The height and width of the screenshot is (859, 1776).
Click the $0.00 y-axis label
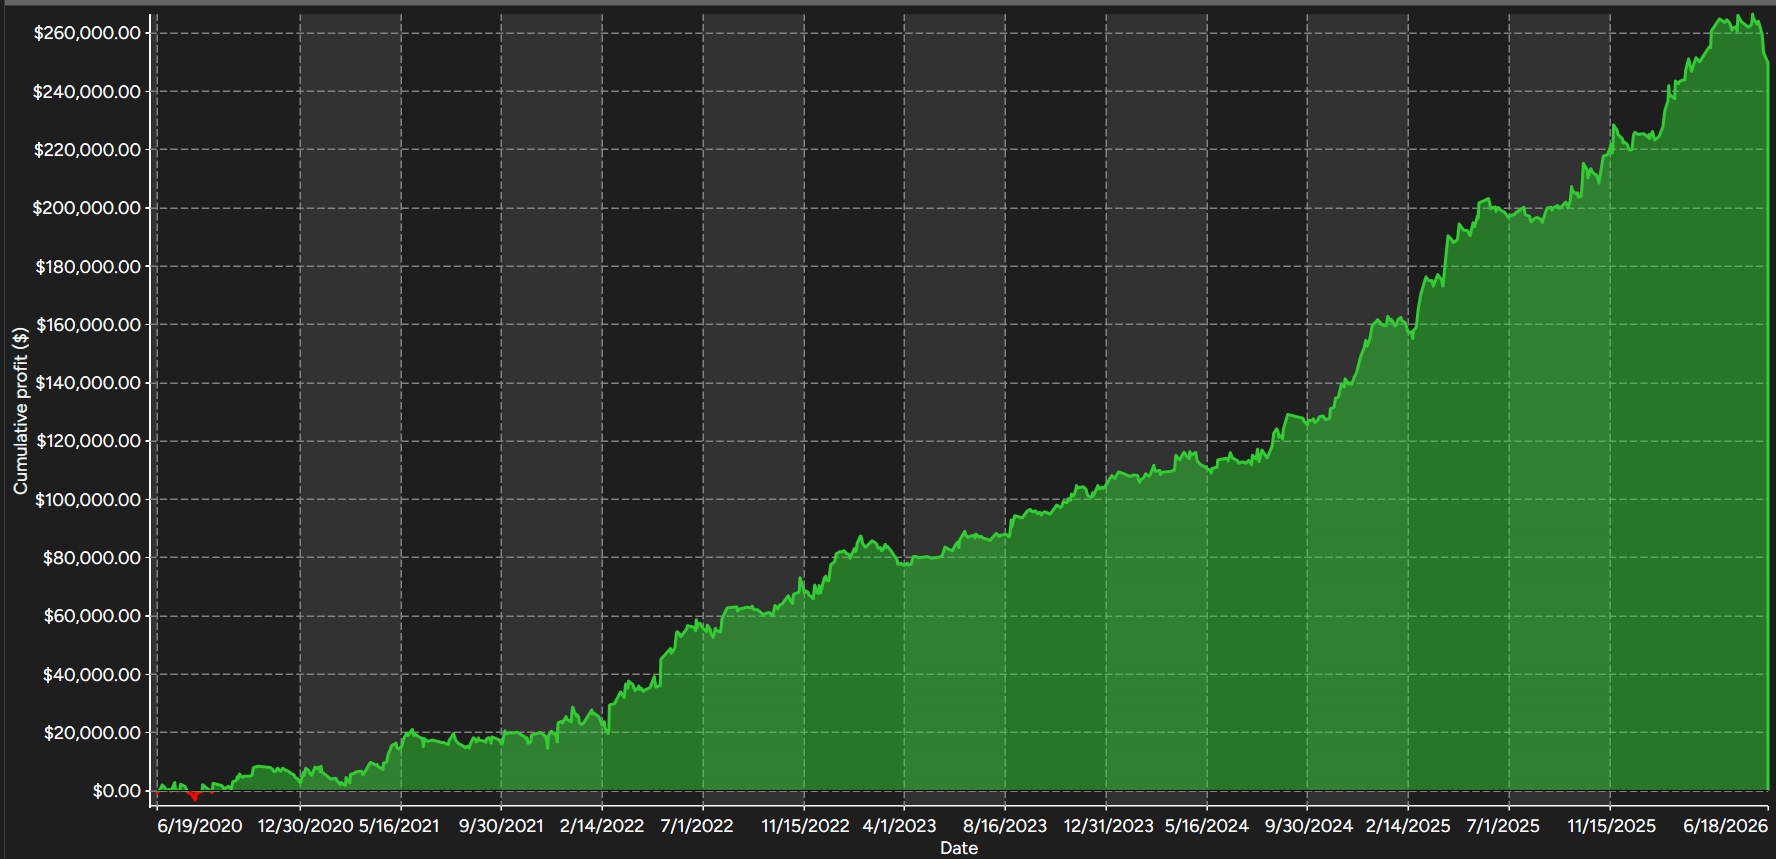(117, 791)
